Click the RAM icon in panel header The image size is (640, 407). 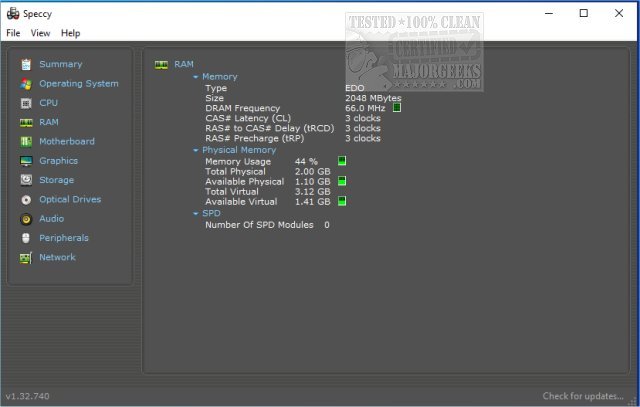click(161, 64)
